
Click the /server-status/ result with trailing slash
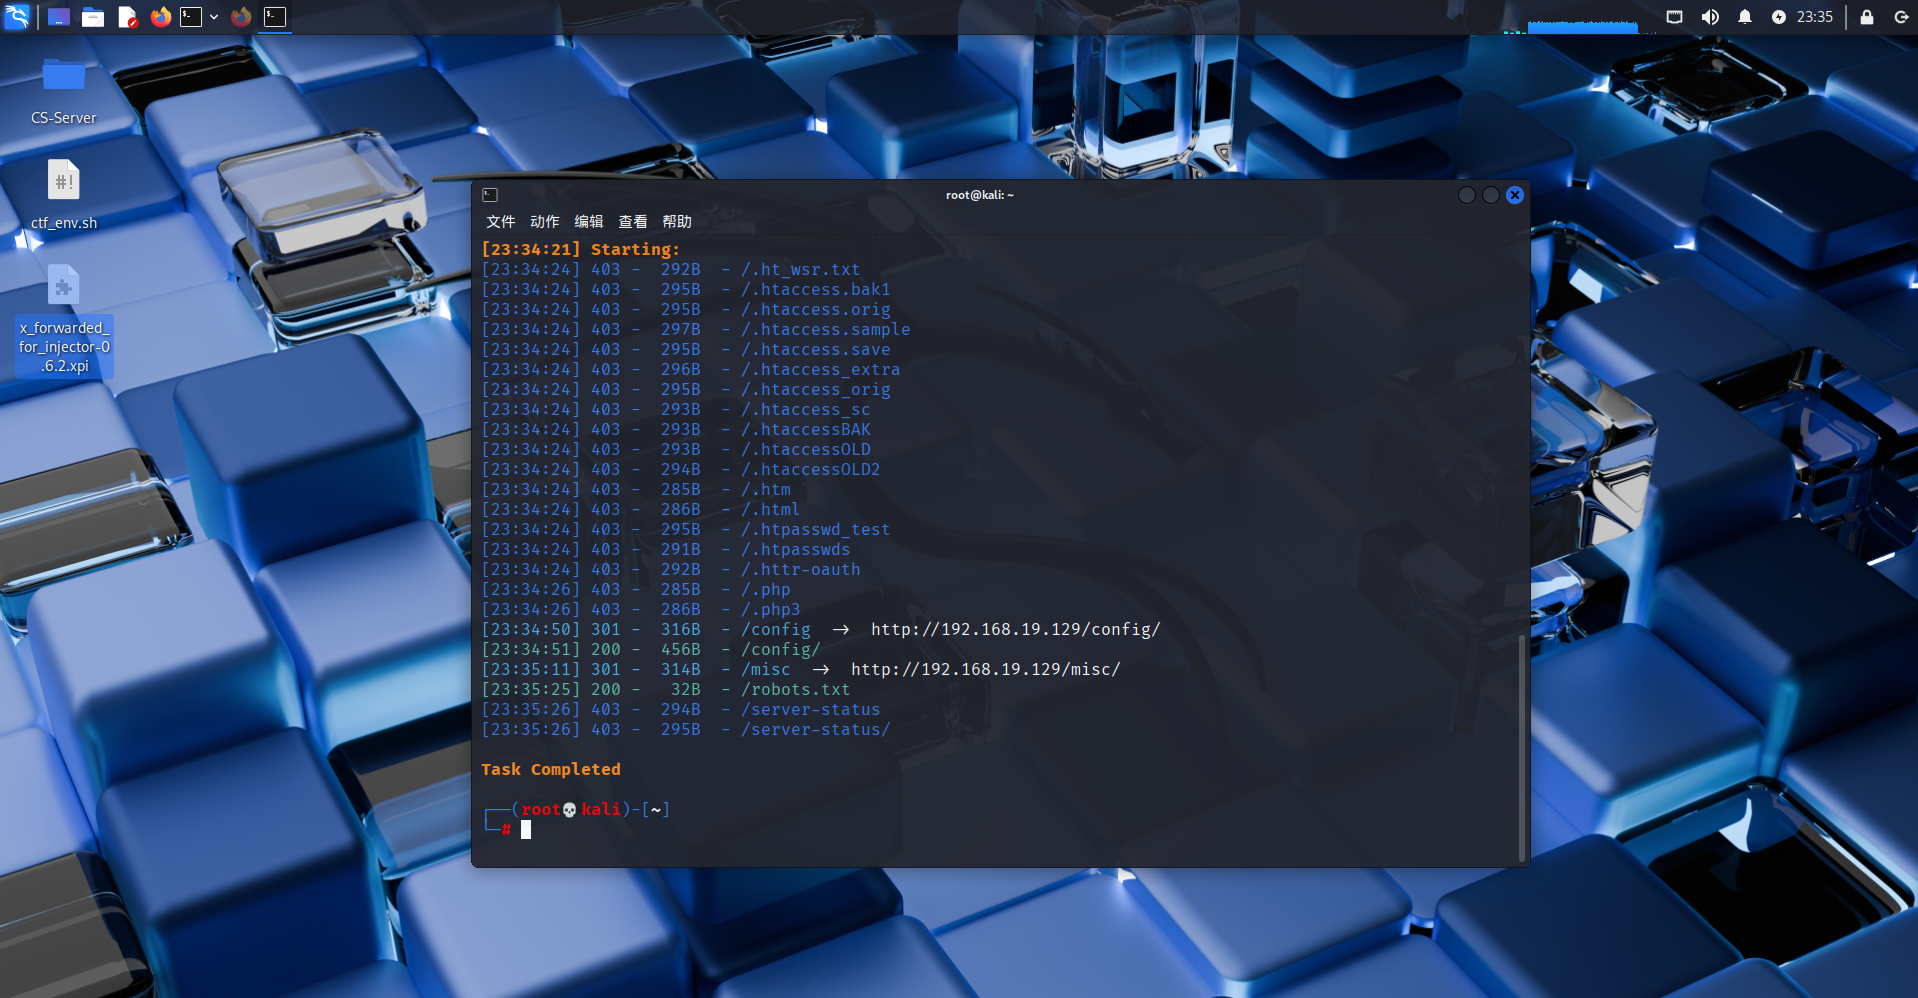click(x=815, y=729)
